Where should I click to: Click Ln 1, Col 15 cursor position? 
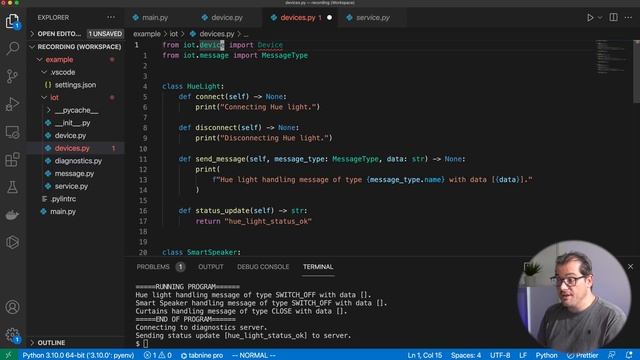(x=424, y=355)
